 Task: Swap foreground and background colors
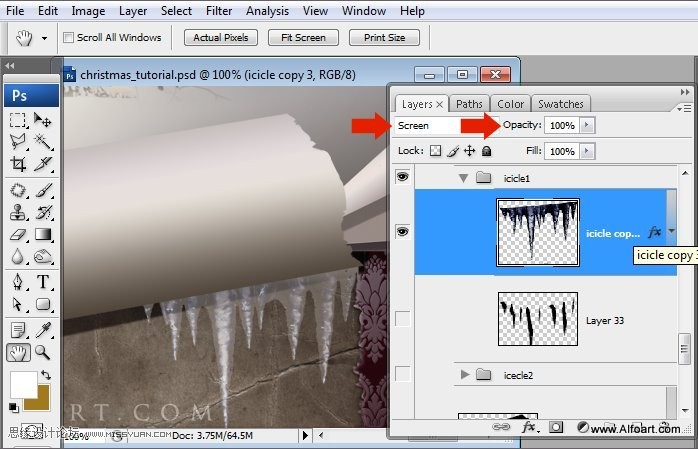46,375
